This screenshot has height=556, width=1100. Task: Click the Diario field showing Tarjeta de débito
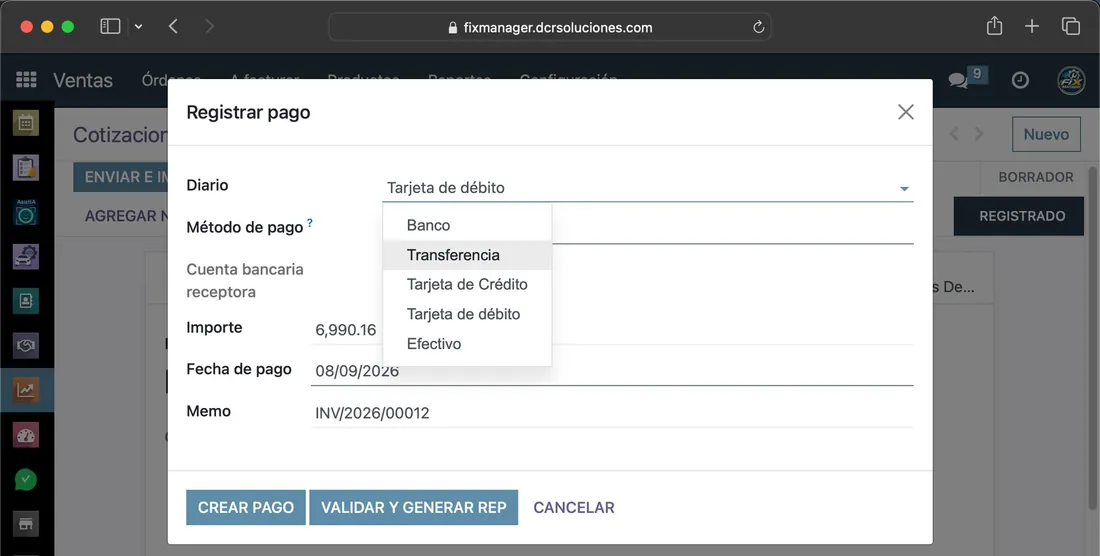pos(648,188)
